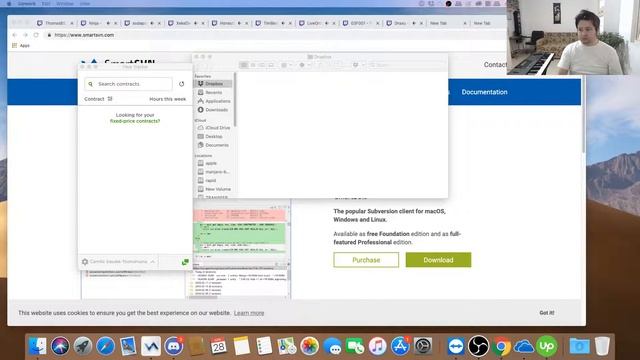This screenshot has width=640, height=360.
Task: Switch to the first New Tab tab
Action: pos(447,23)
